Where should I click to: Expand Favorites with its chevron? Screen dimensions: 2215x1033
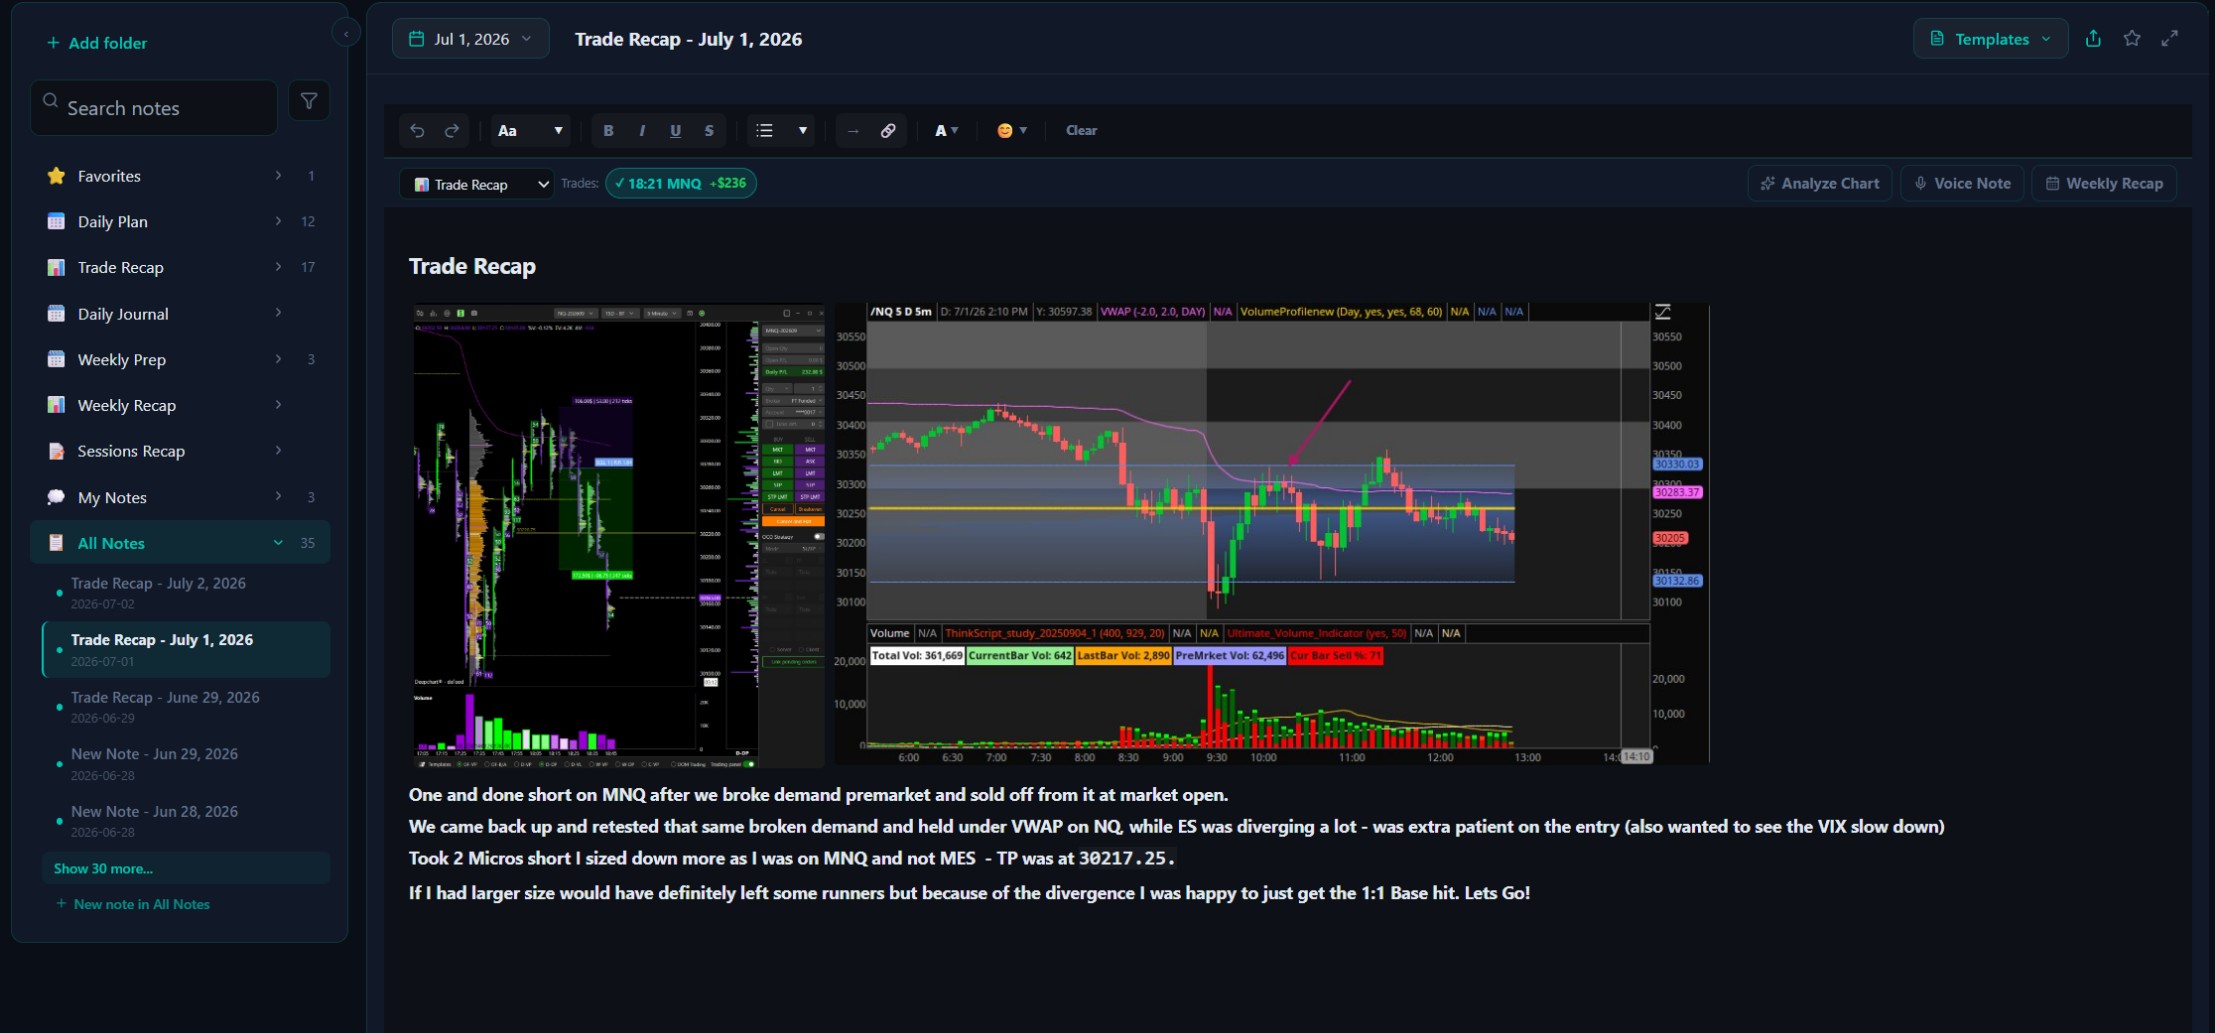[278, 176]
